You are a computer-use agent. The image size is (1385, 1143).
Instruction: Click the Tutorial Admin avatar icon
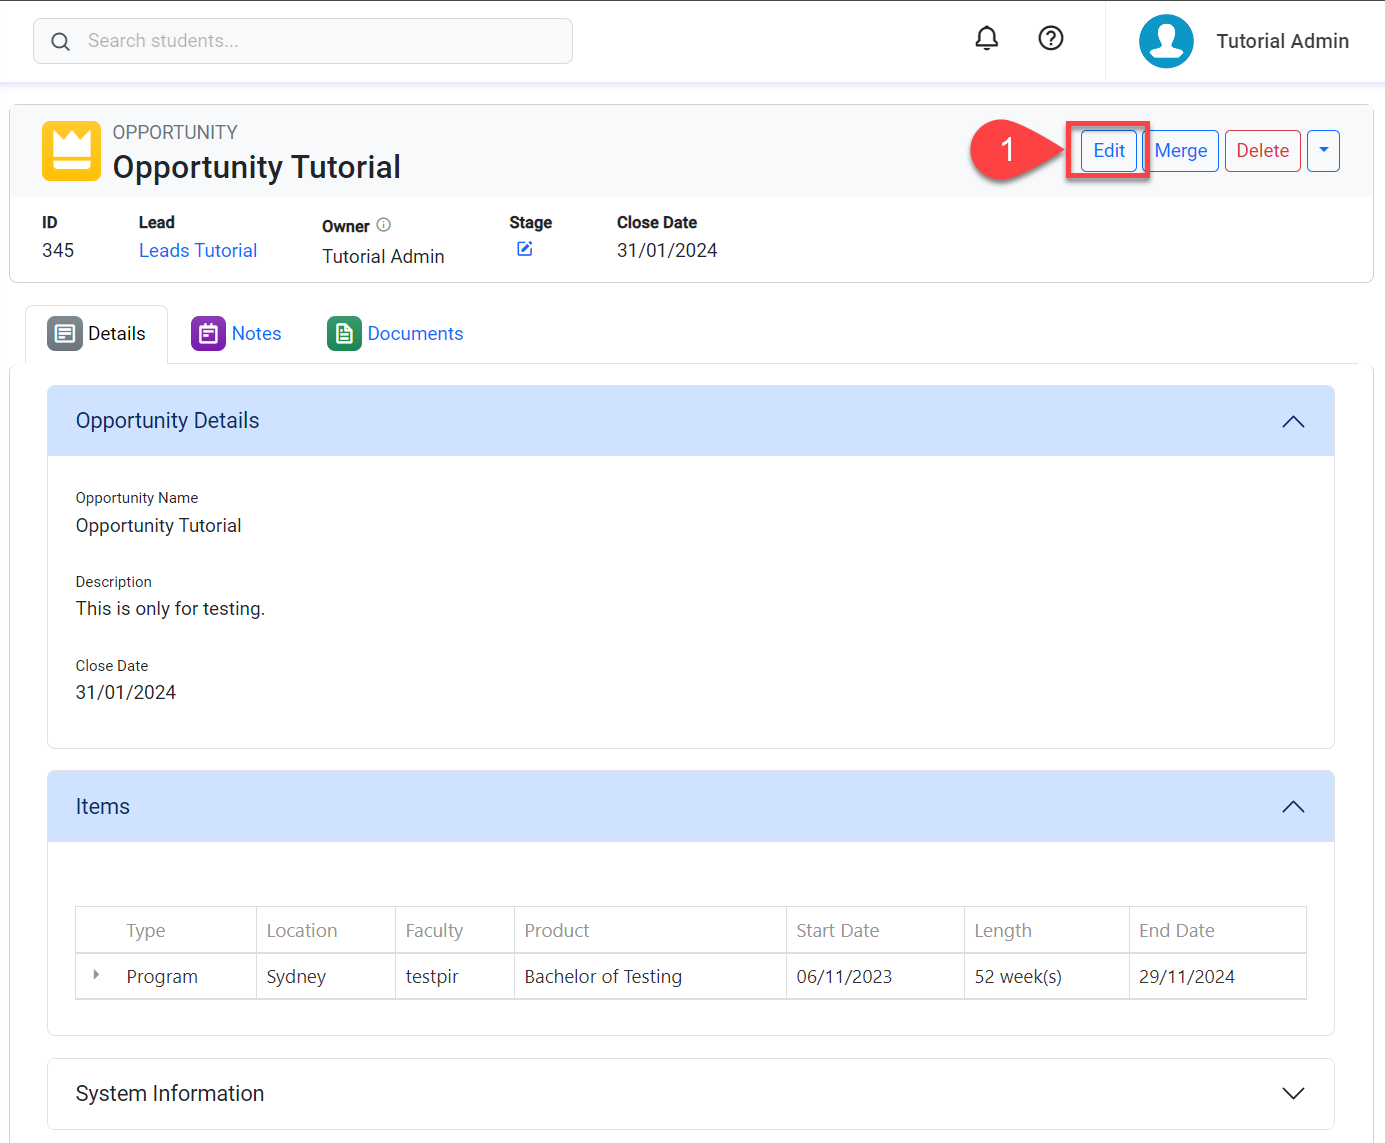(x=1166, y=41)
